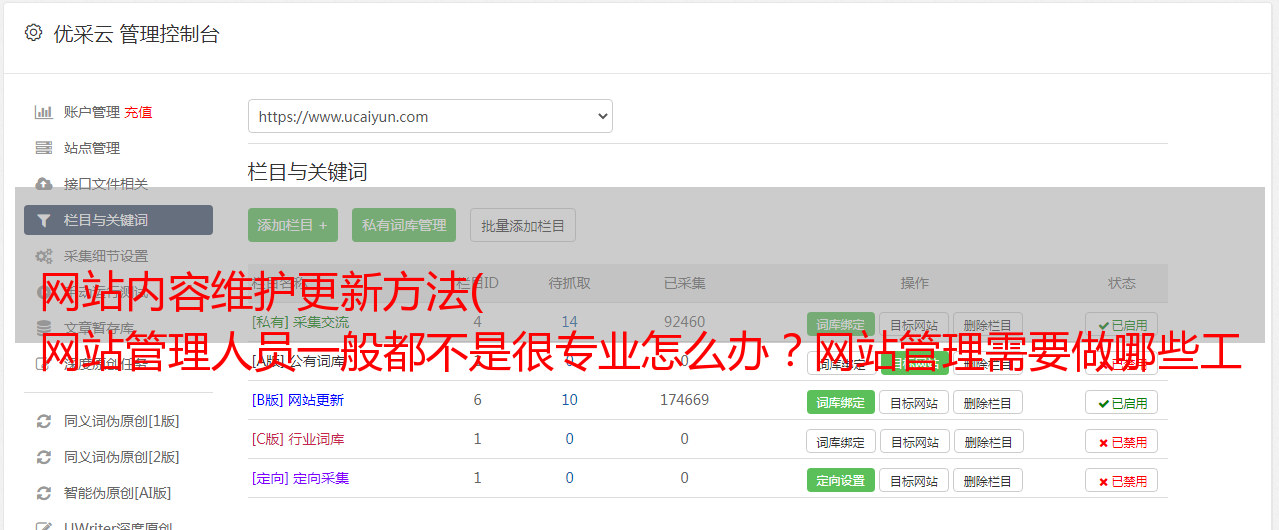Click the 批量添加栏目 button
Viewport: 1279px width, 530px height.
pos(523,225)
